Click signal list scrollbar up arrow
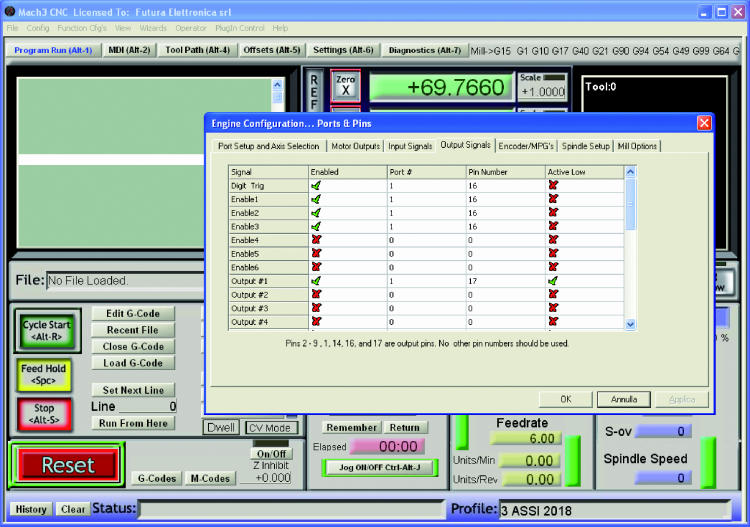 (630, 172)
